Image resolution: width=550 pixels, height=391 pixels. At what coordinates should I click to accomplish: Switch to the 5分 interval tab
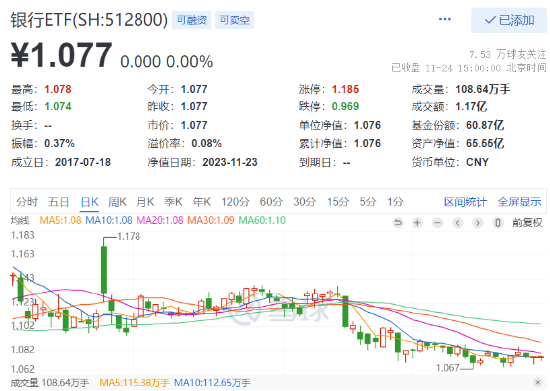click(368, 202)
